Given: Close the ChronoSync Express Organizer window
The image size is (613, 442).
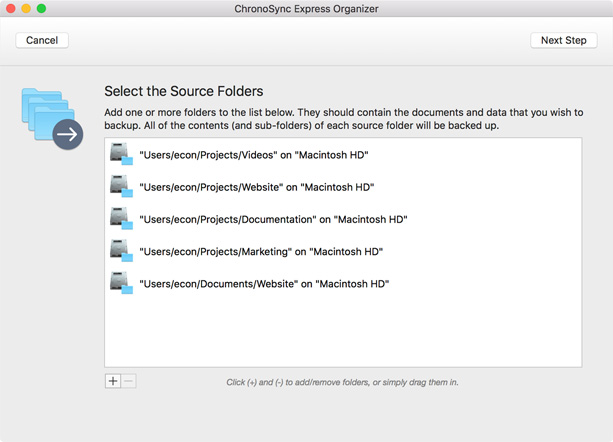Looking at the screenshot, I should point(11,8).
